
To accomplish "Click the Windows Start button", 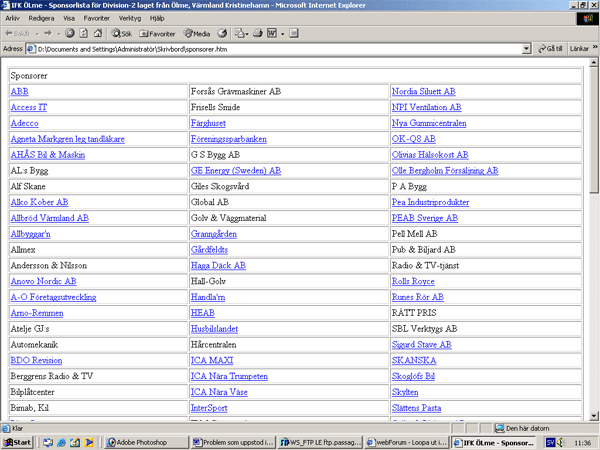I will tap(18, 442).
